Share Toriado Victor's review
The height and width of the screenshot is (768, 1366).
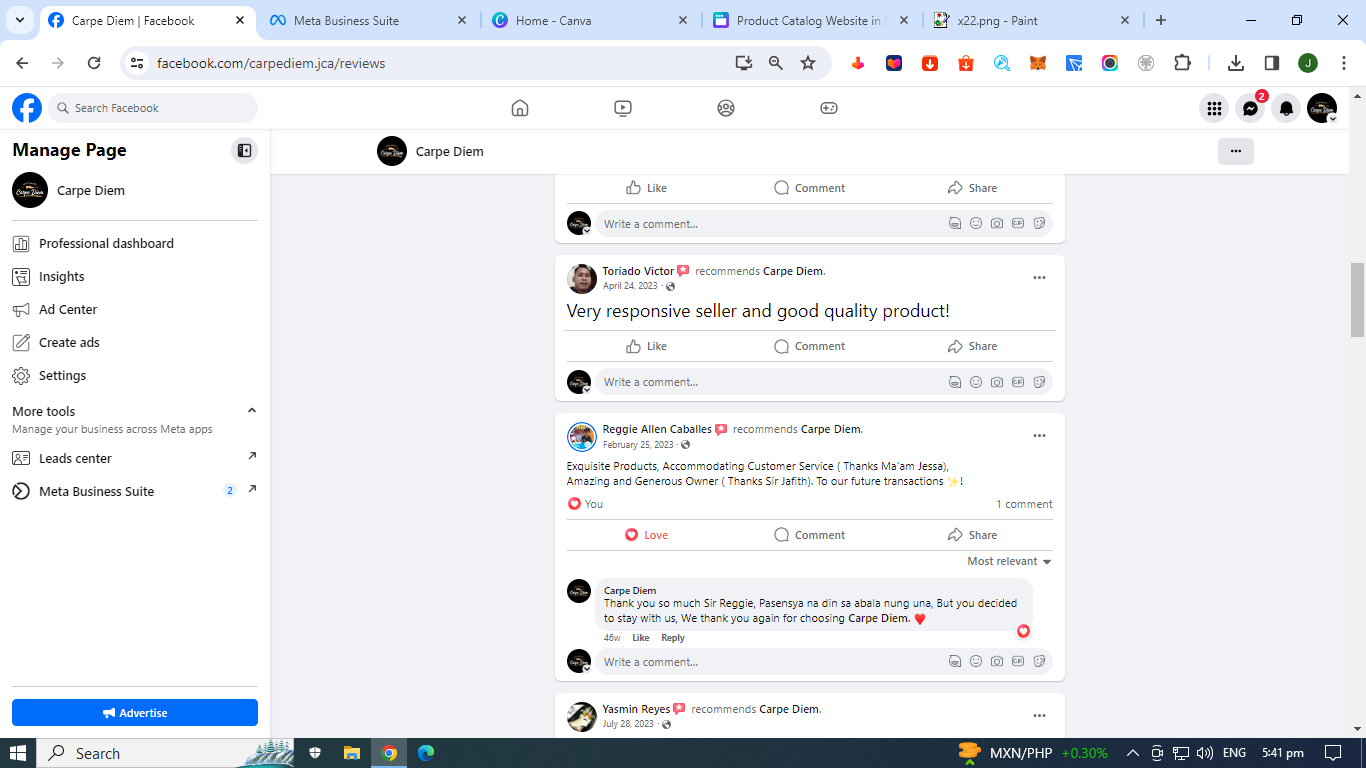[x=972, y=346]
